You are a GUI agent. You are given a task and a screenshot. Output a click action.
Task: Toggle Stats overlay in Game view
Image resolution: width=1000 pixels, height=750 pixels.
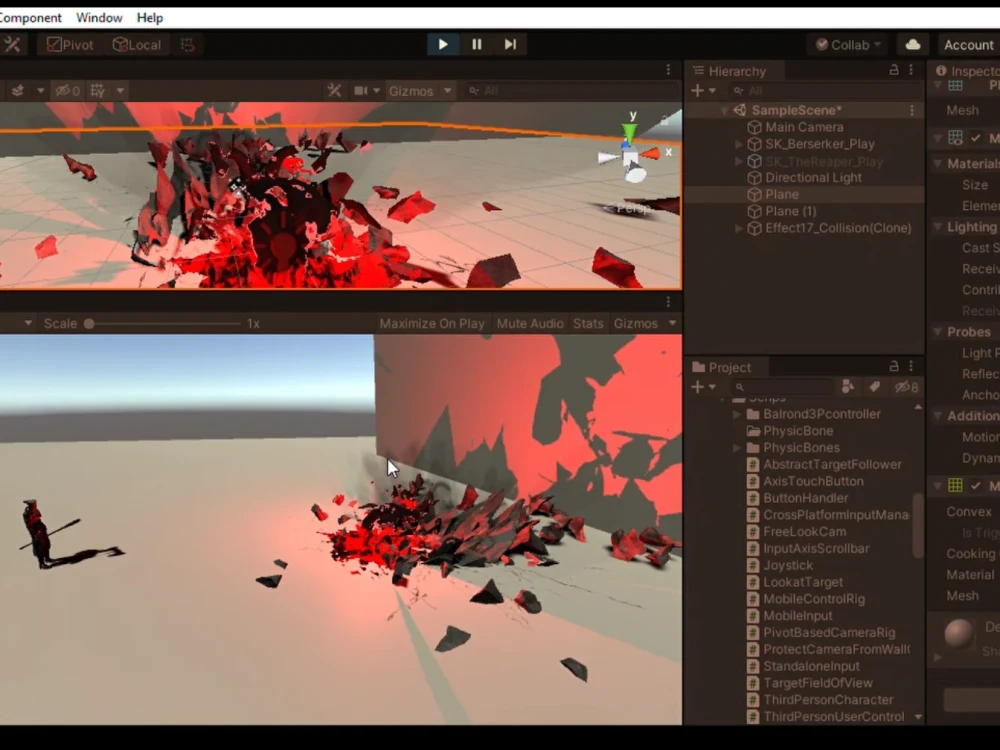point(588,323)
